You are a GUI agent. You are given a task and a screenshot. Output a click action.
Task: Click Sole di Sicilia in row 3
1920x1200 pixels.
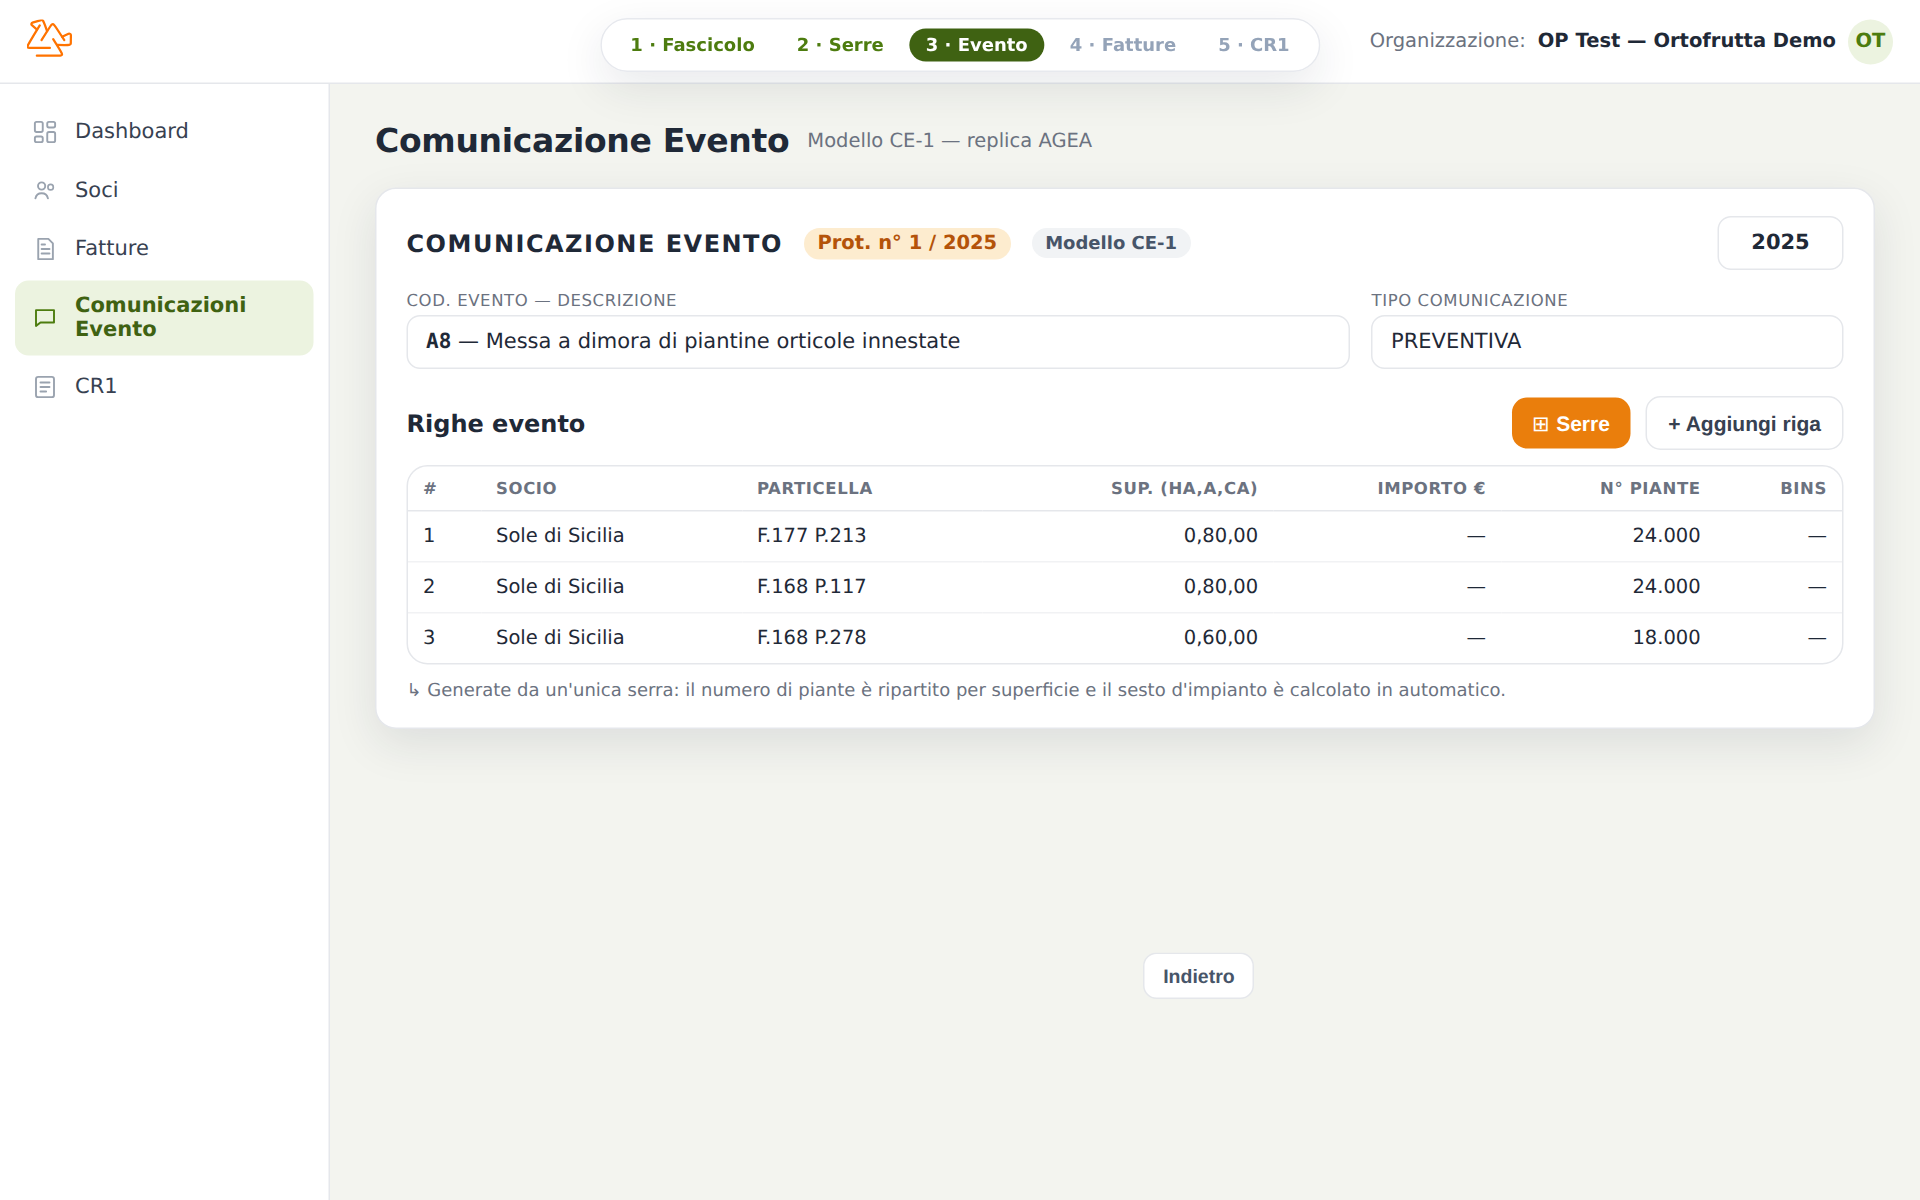(x=560, y=638)
